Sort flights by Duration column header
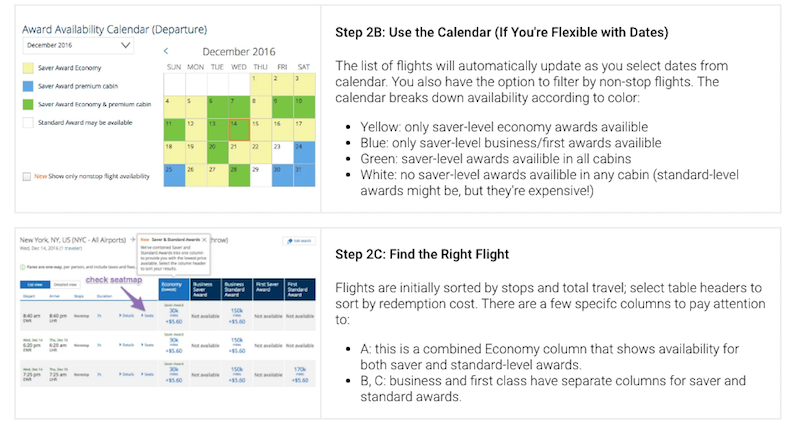The height and width of the screenshot is (428, 800). [x=104, y=296]
